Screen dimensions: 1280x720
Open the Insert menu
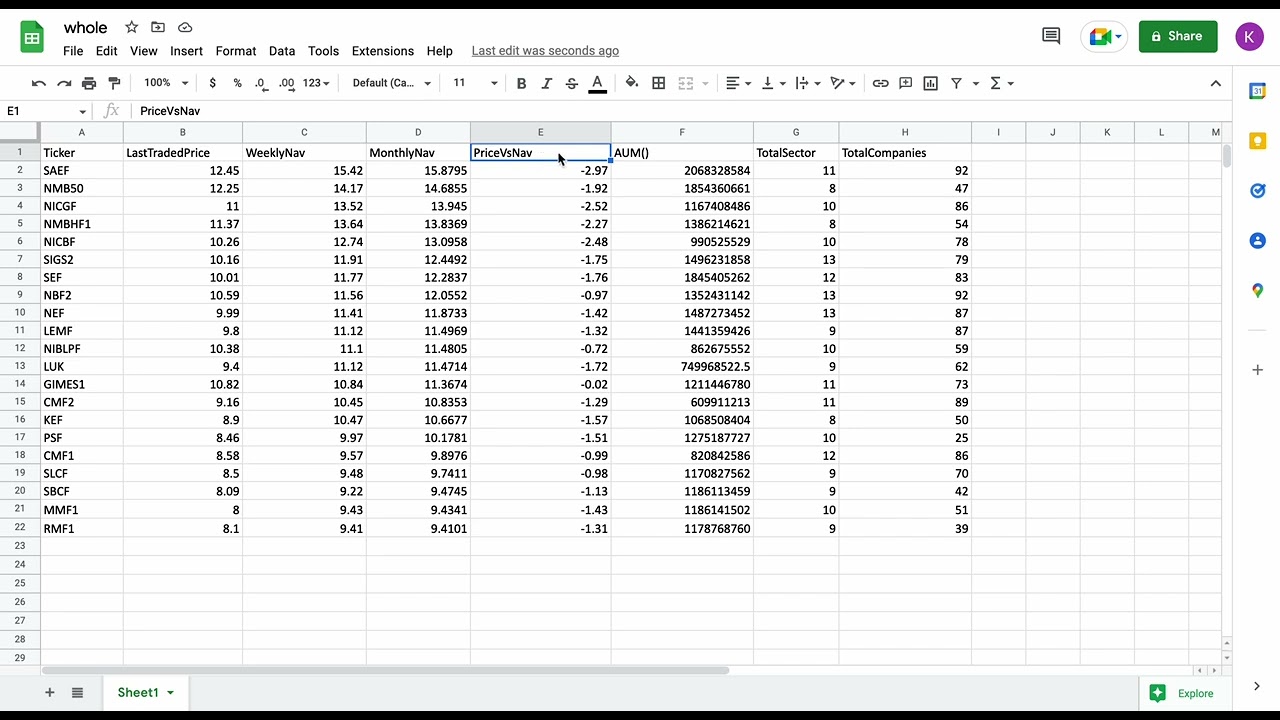(x=186, y=51)
